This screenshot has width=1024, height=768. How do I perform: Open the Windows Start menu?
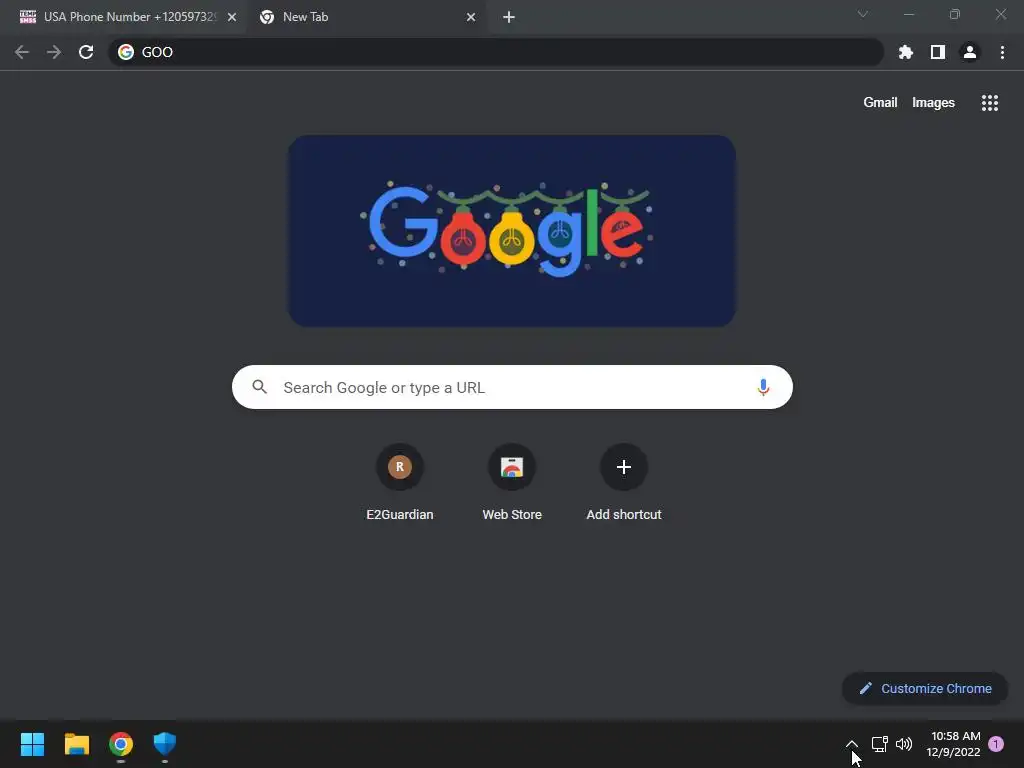32,744
